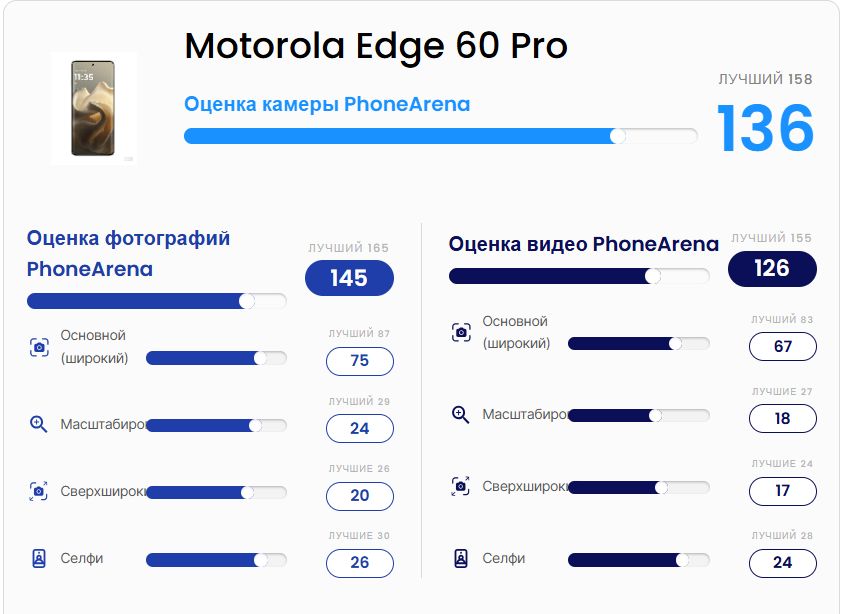Image resolution: width=841 pixels, height=614 pixels.
Task: Click the 'Оценка камеры PhoneArena' heading
Action: (327, 105)
